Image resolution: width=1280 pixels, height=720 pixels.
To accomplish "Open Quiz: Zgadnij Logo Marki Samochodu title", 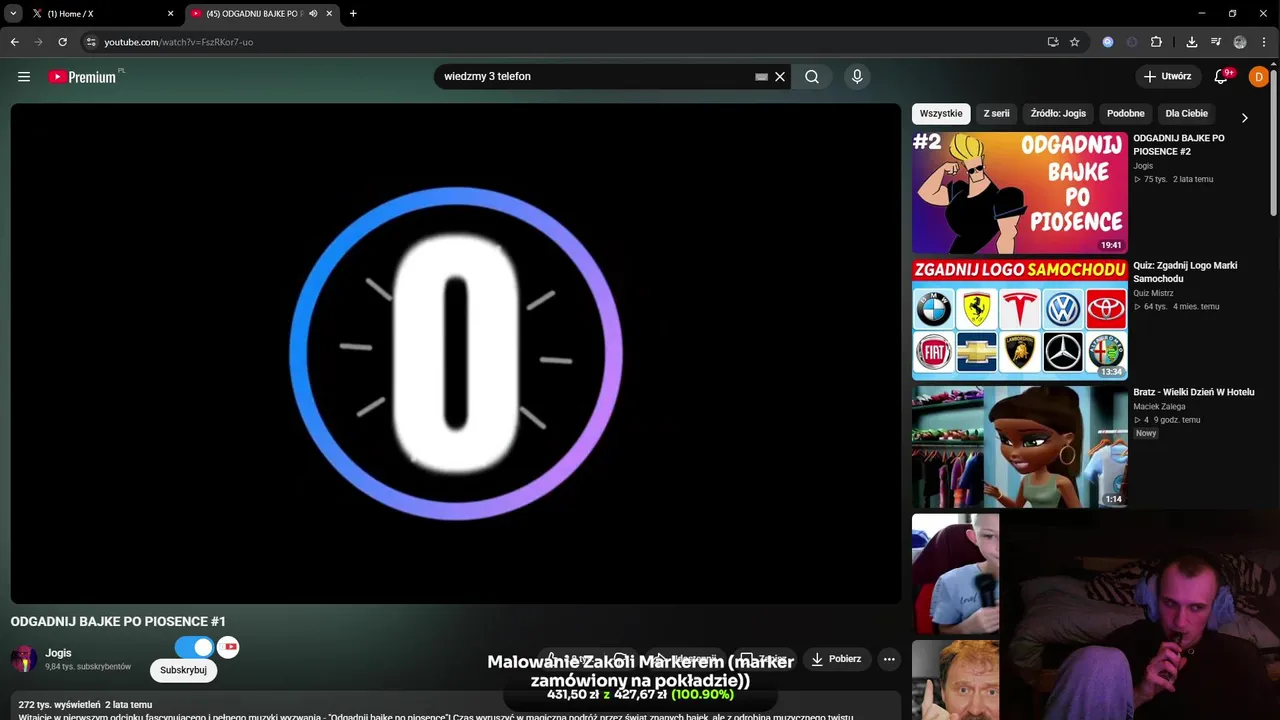I will (x=1185, y=272).
